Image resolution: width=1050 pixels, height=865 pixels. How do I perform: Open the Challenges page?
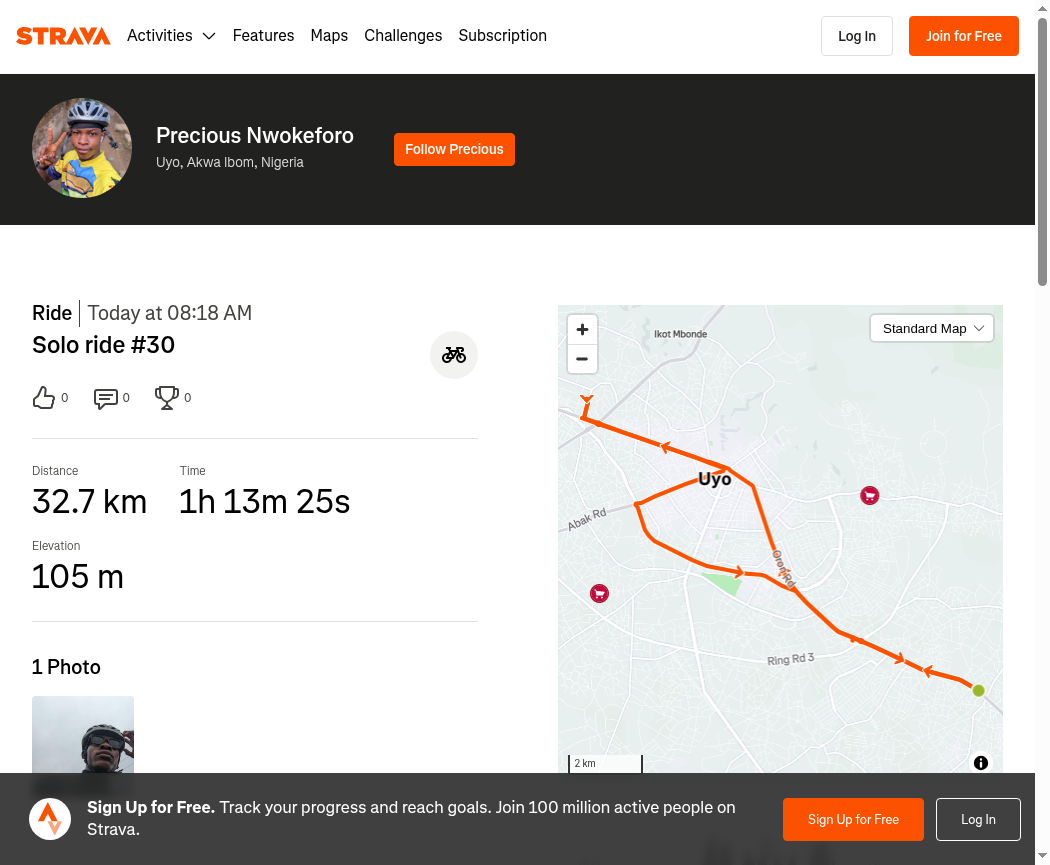point(403,35)
